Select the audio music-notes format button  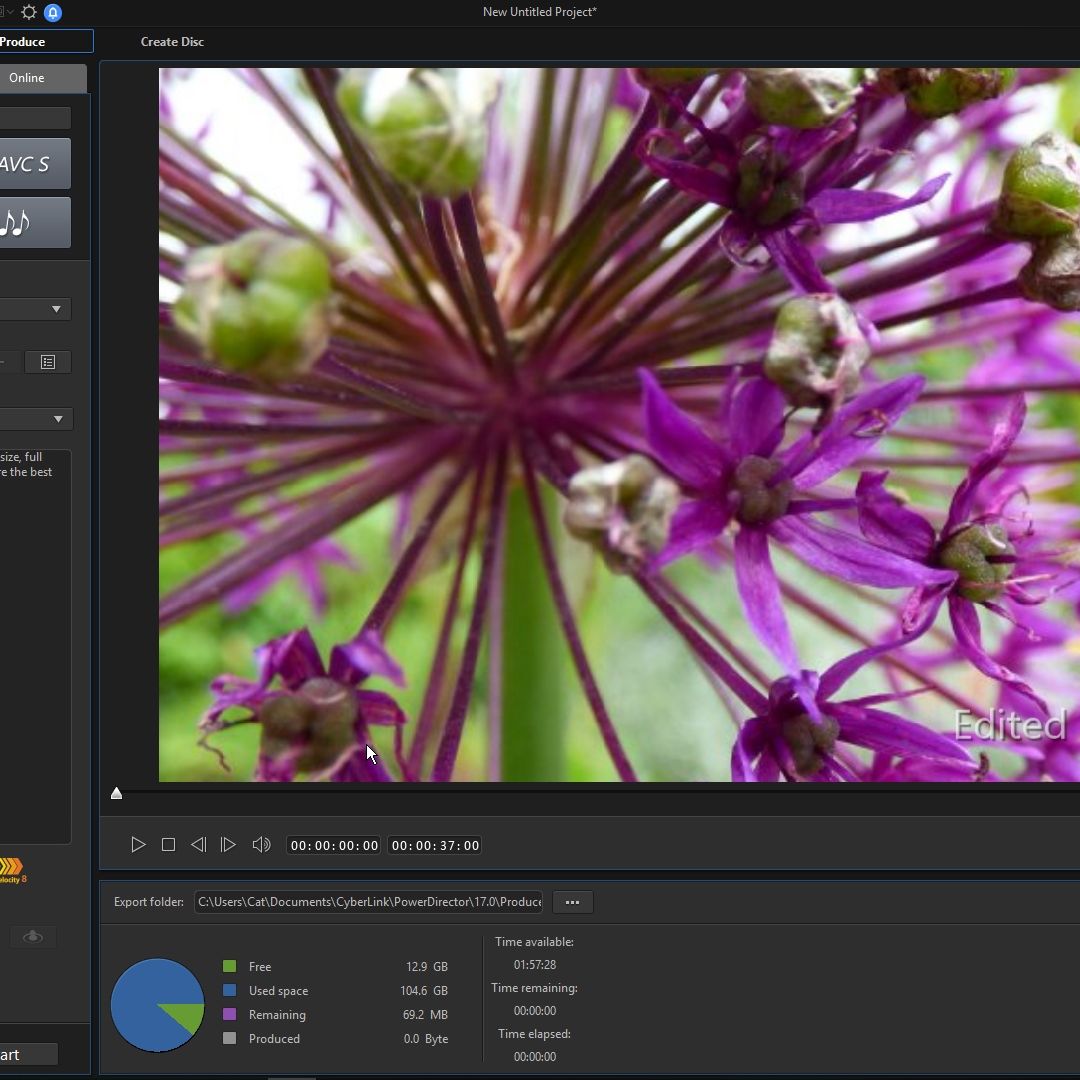click(x=34, y=222)
